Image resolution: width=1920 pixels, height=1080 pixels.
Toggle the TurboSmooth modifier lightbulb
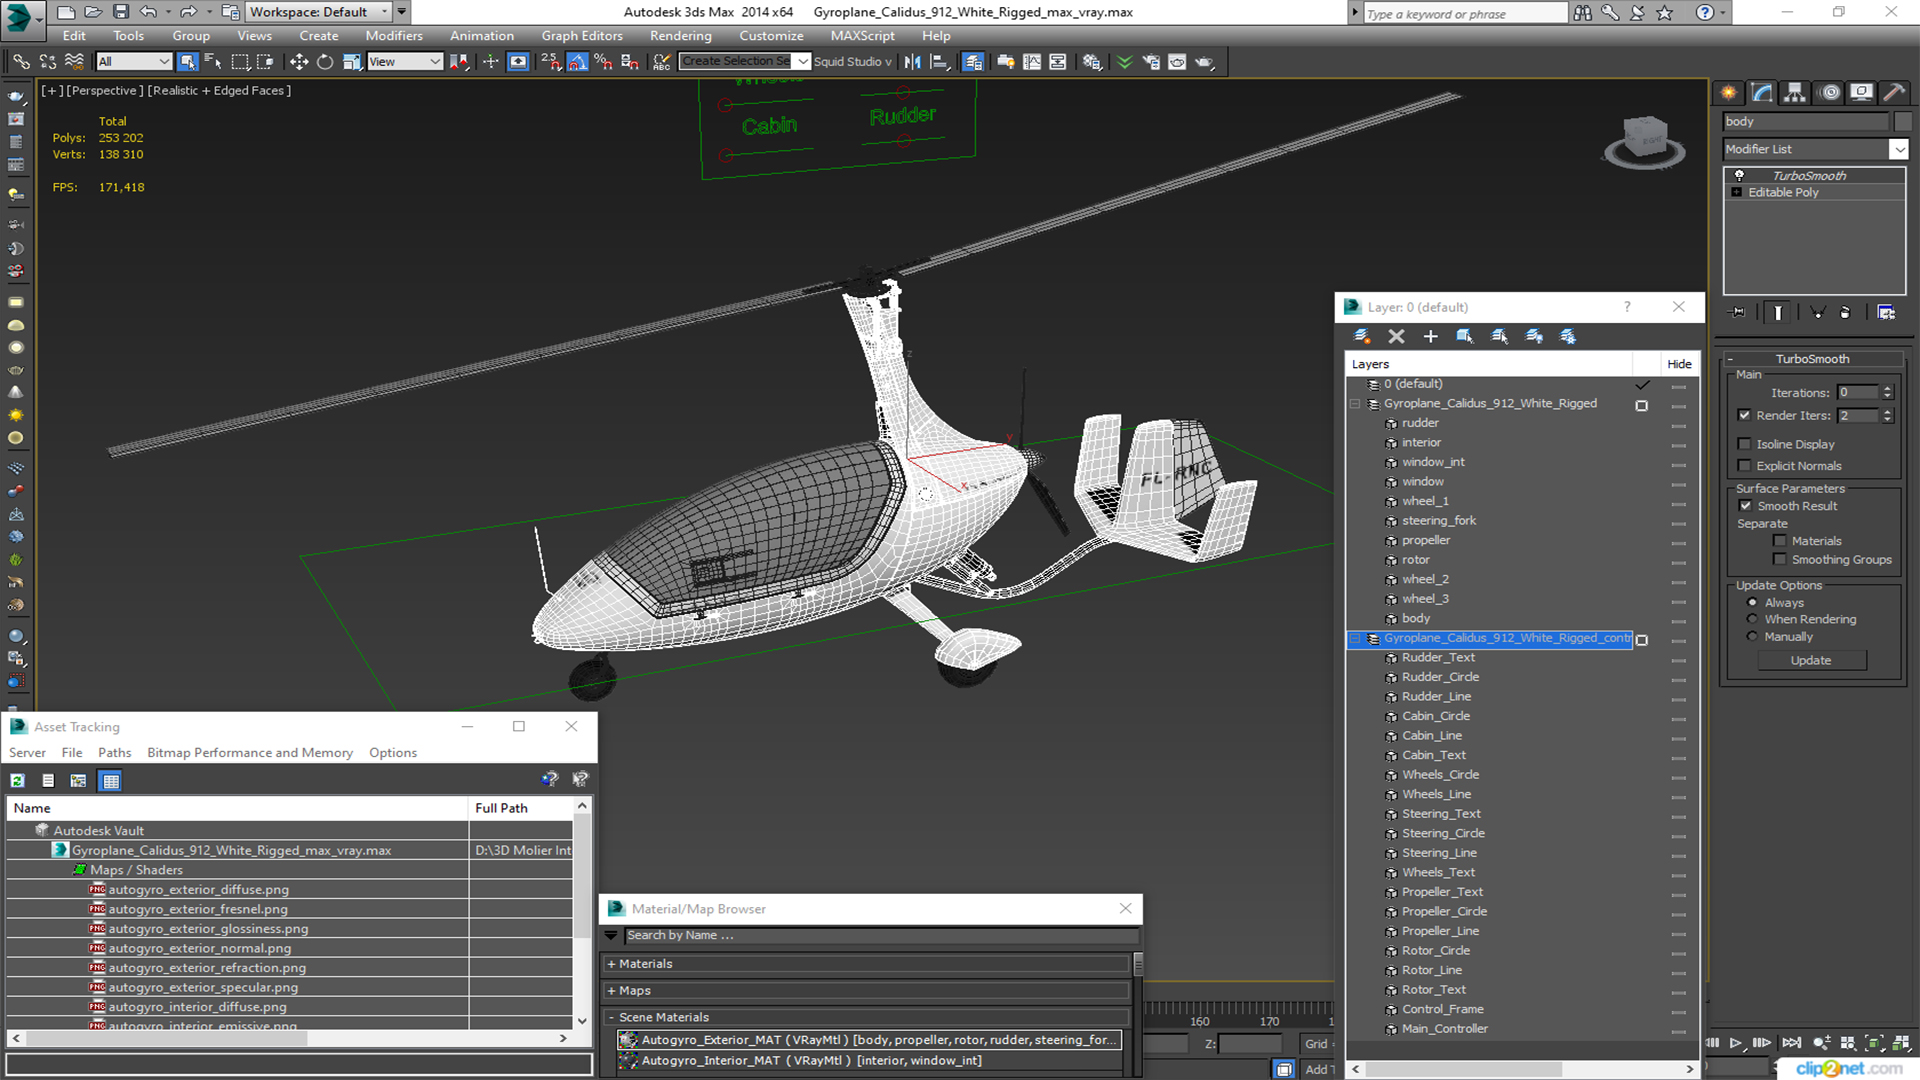1739,176
